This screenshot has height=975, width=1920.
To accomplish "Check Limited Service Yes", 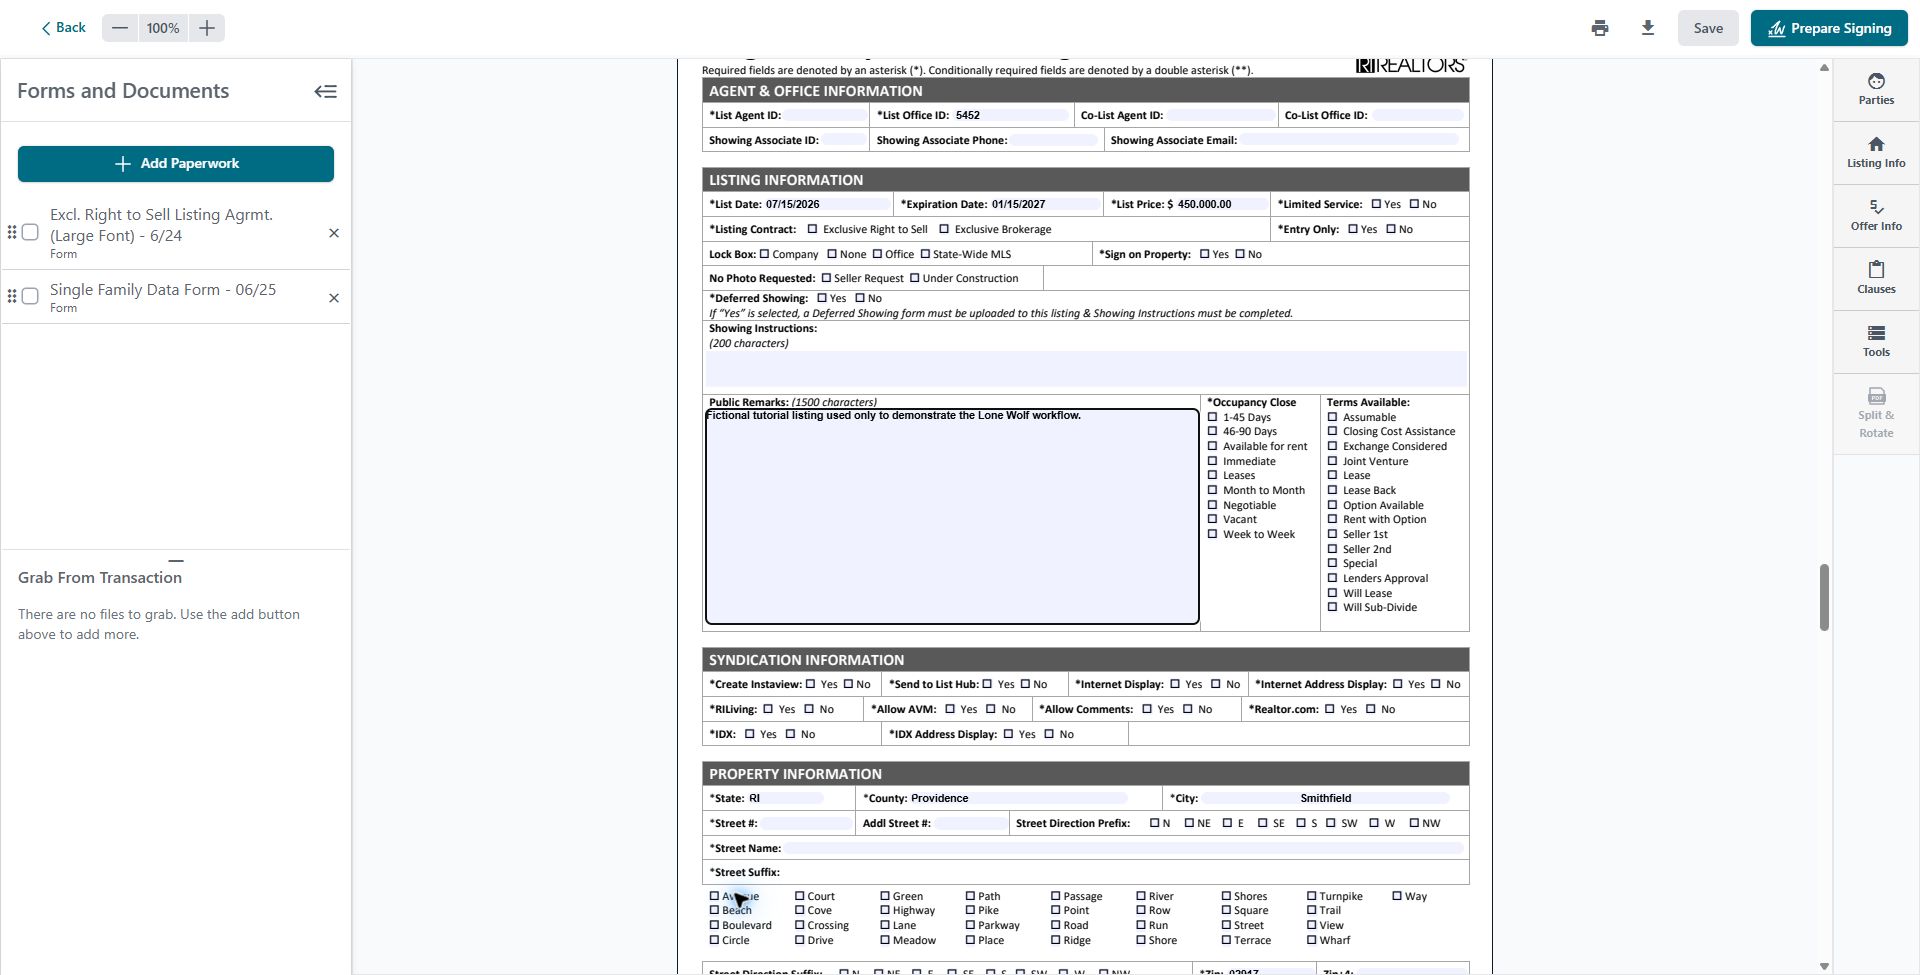I will coord(1376,204).
